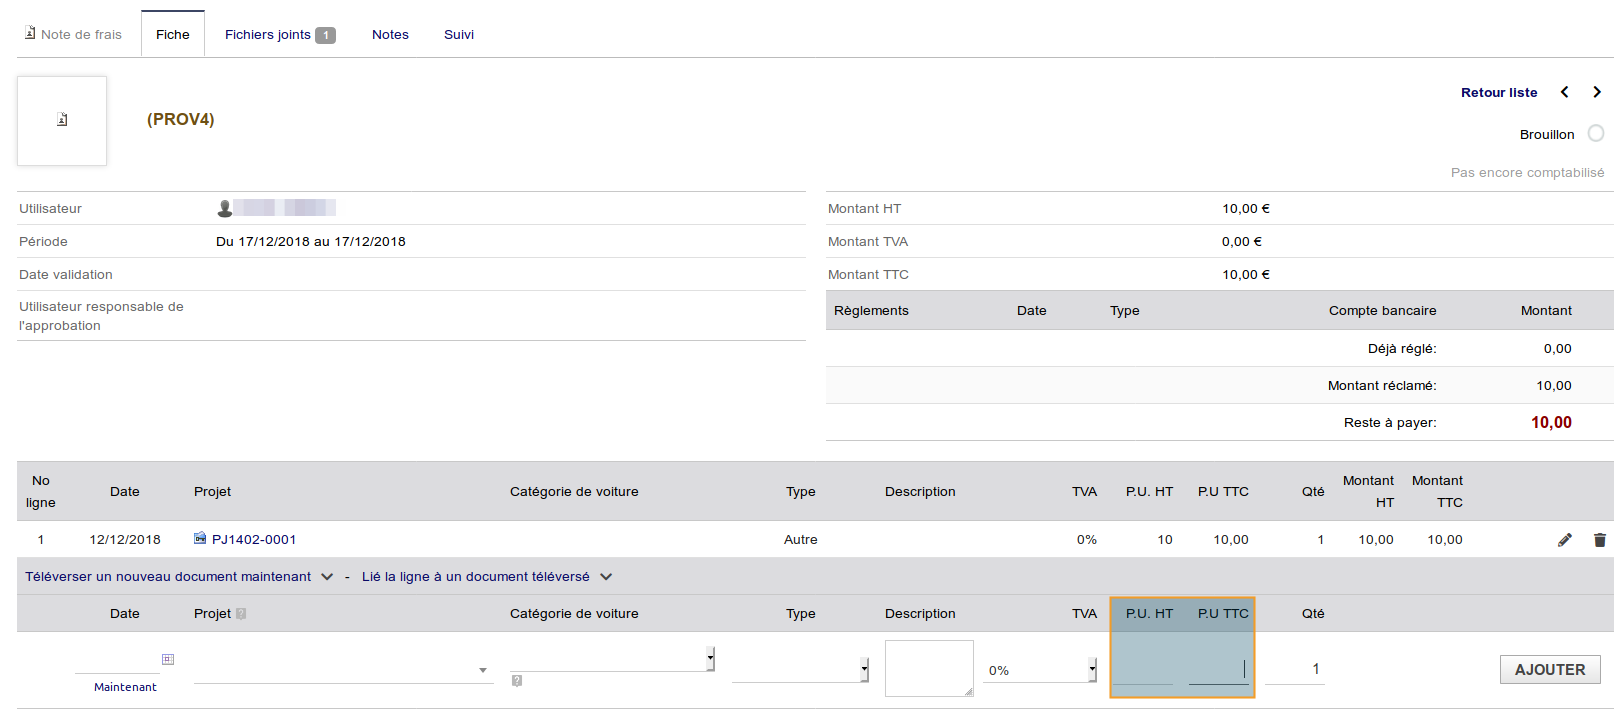This screenshot has width=1615, height=718.
Task: Click the AJOUTER button
Action: click(1549, 670)
